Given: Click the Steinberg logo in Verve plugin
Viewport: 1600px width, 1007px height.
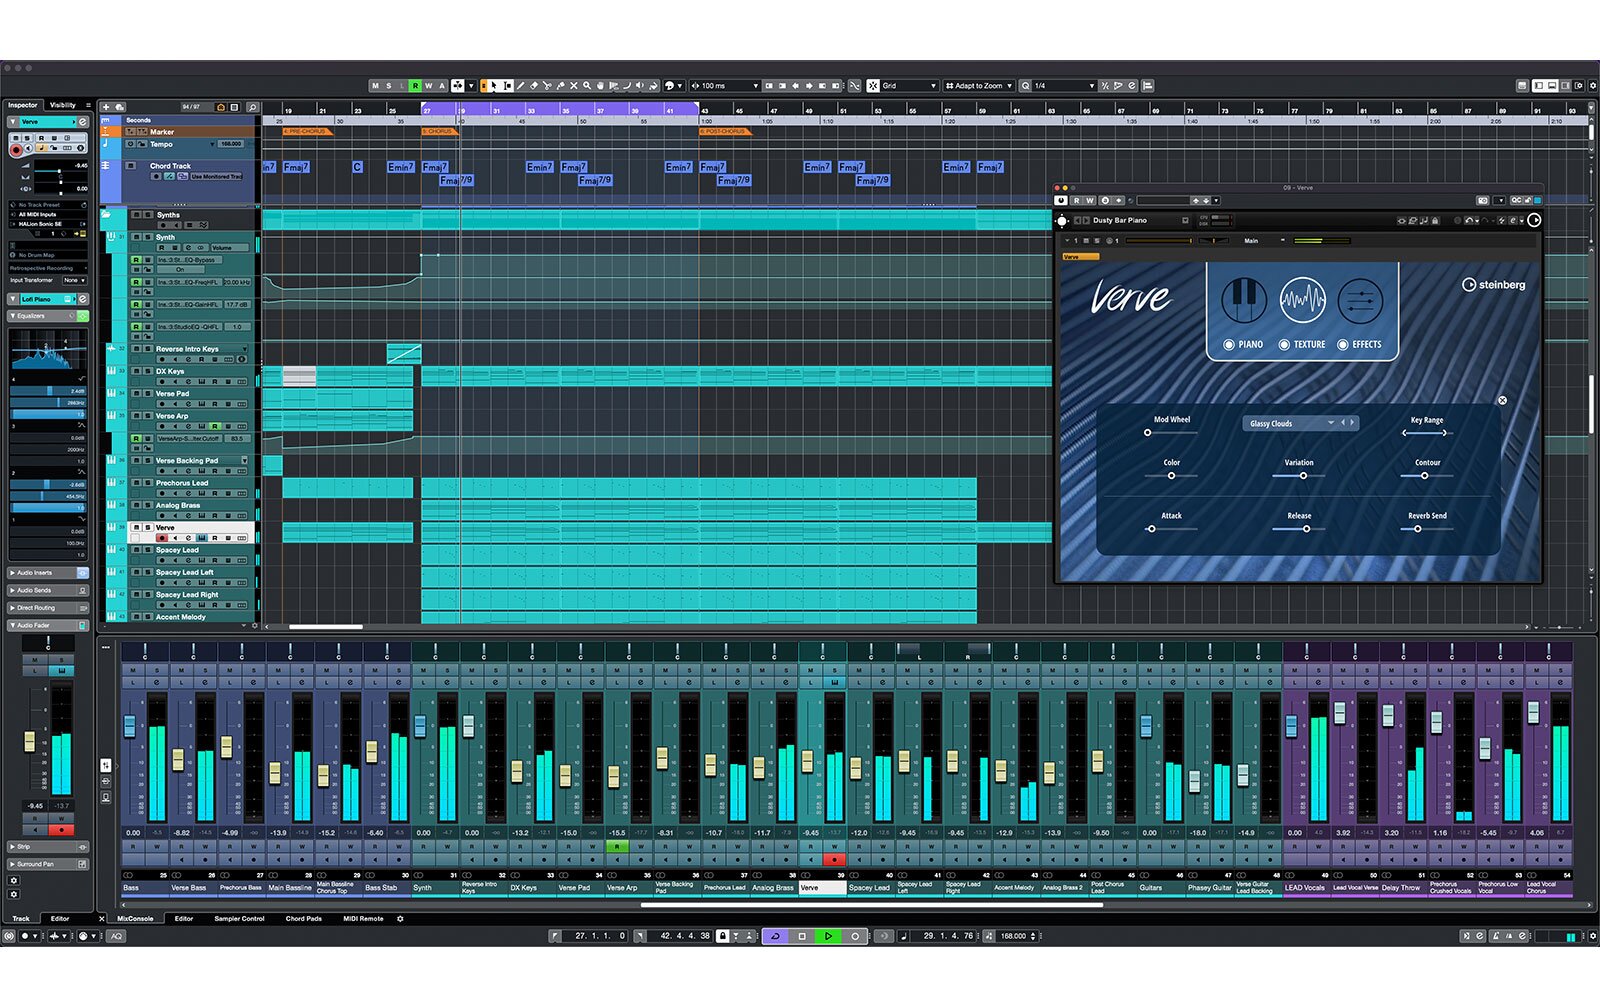Looking at the screenshot, I should (1494, 285).
